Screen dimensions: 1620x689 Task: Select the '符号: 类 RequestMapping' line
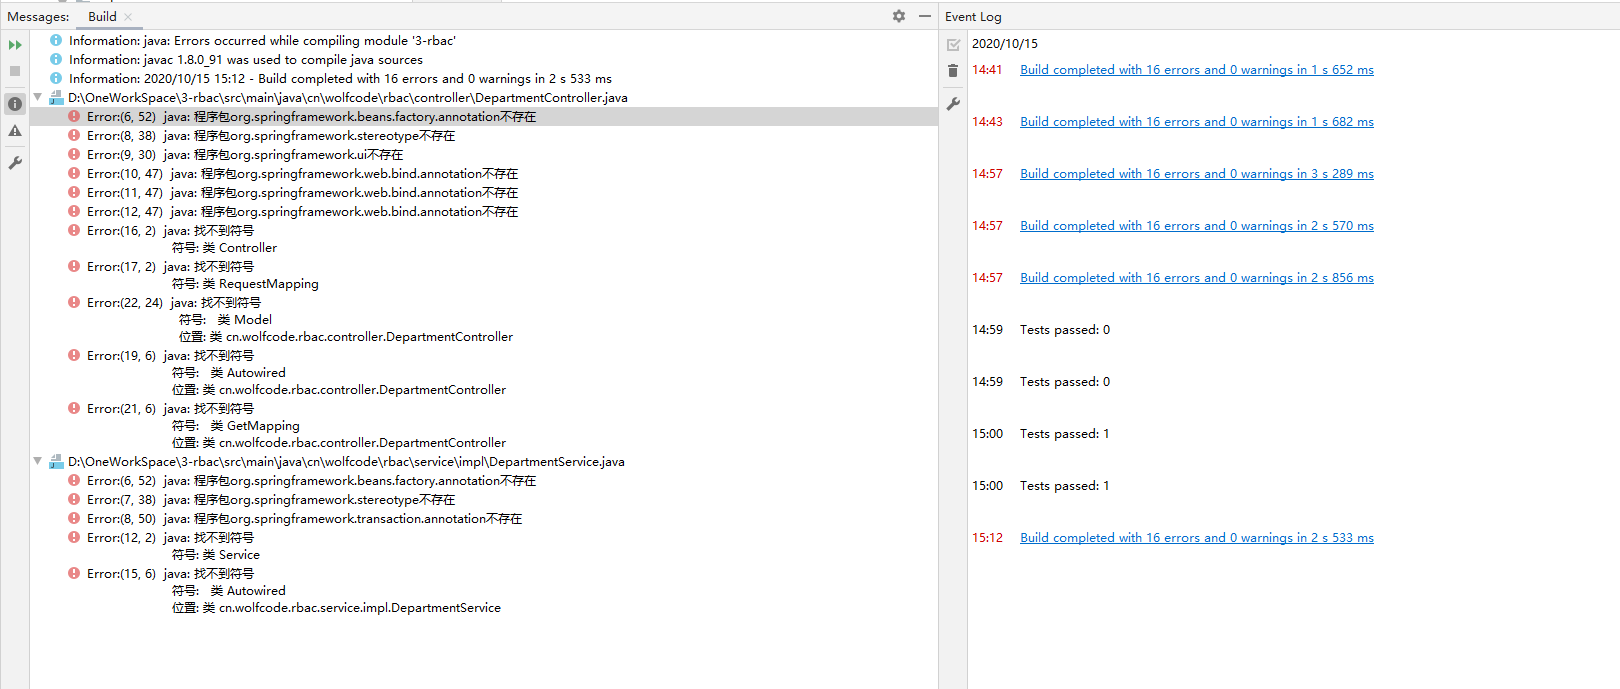(x=245, y=284)
